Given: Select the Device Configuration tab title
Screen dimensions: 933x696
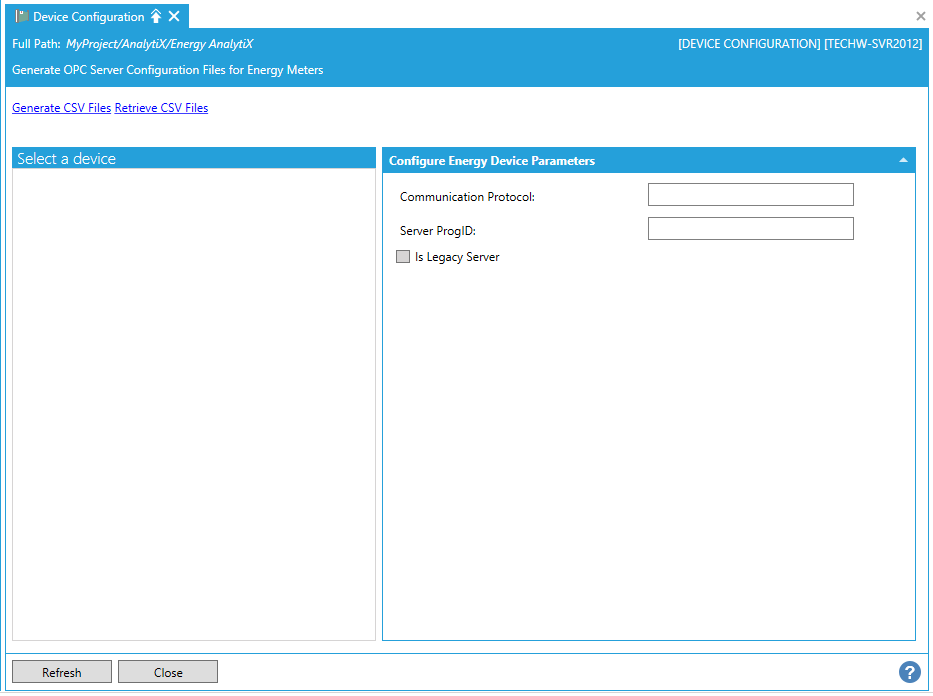Looking at the screenshot, I should pyautogui.click(x=89, y=17).
